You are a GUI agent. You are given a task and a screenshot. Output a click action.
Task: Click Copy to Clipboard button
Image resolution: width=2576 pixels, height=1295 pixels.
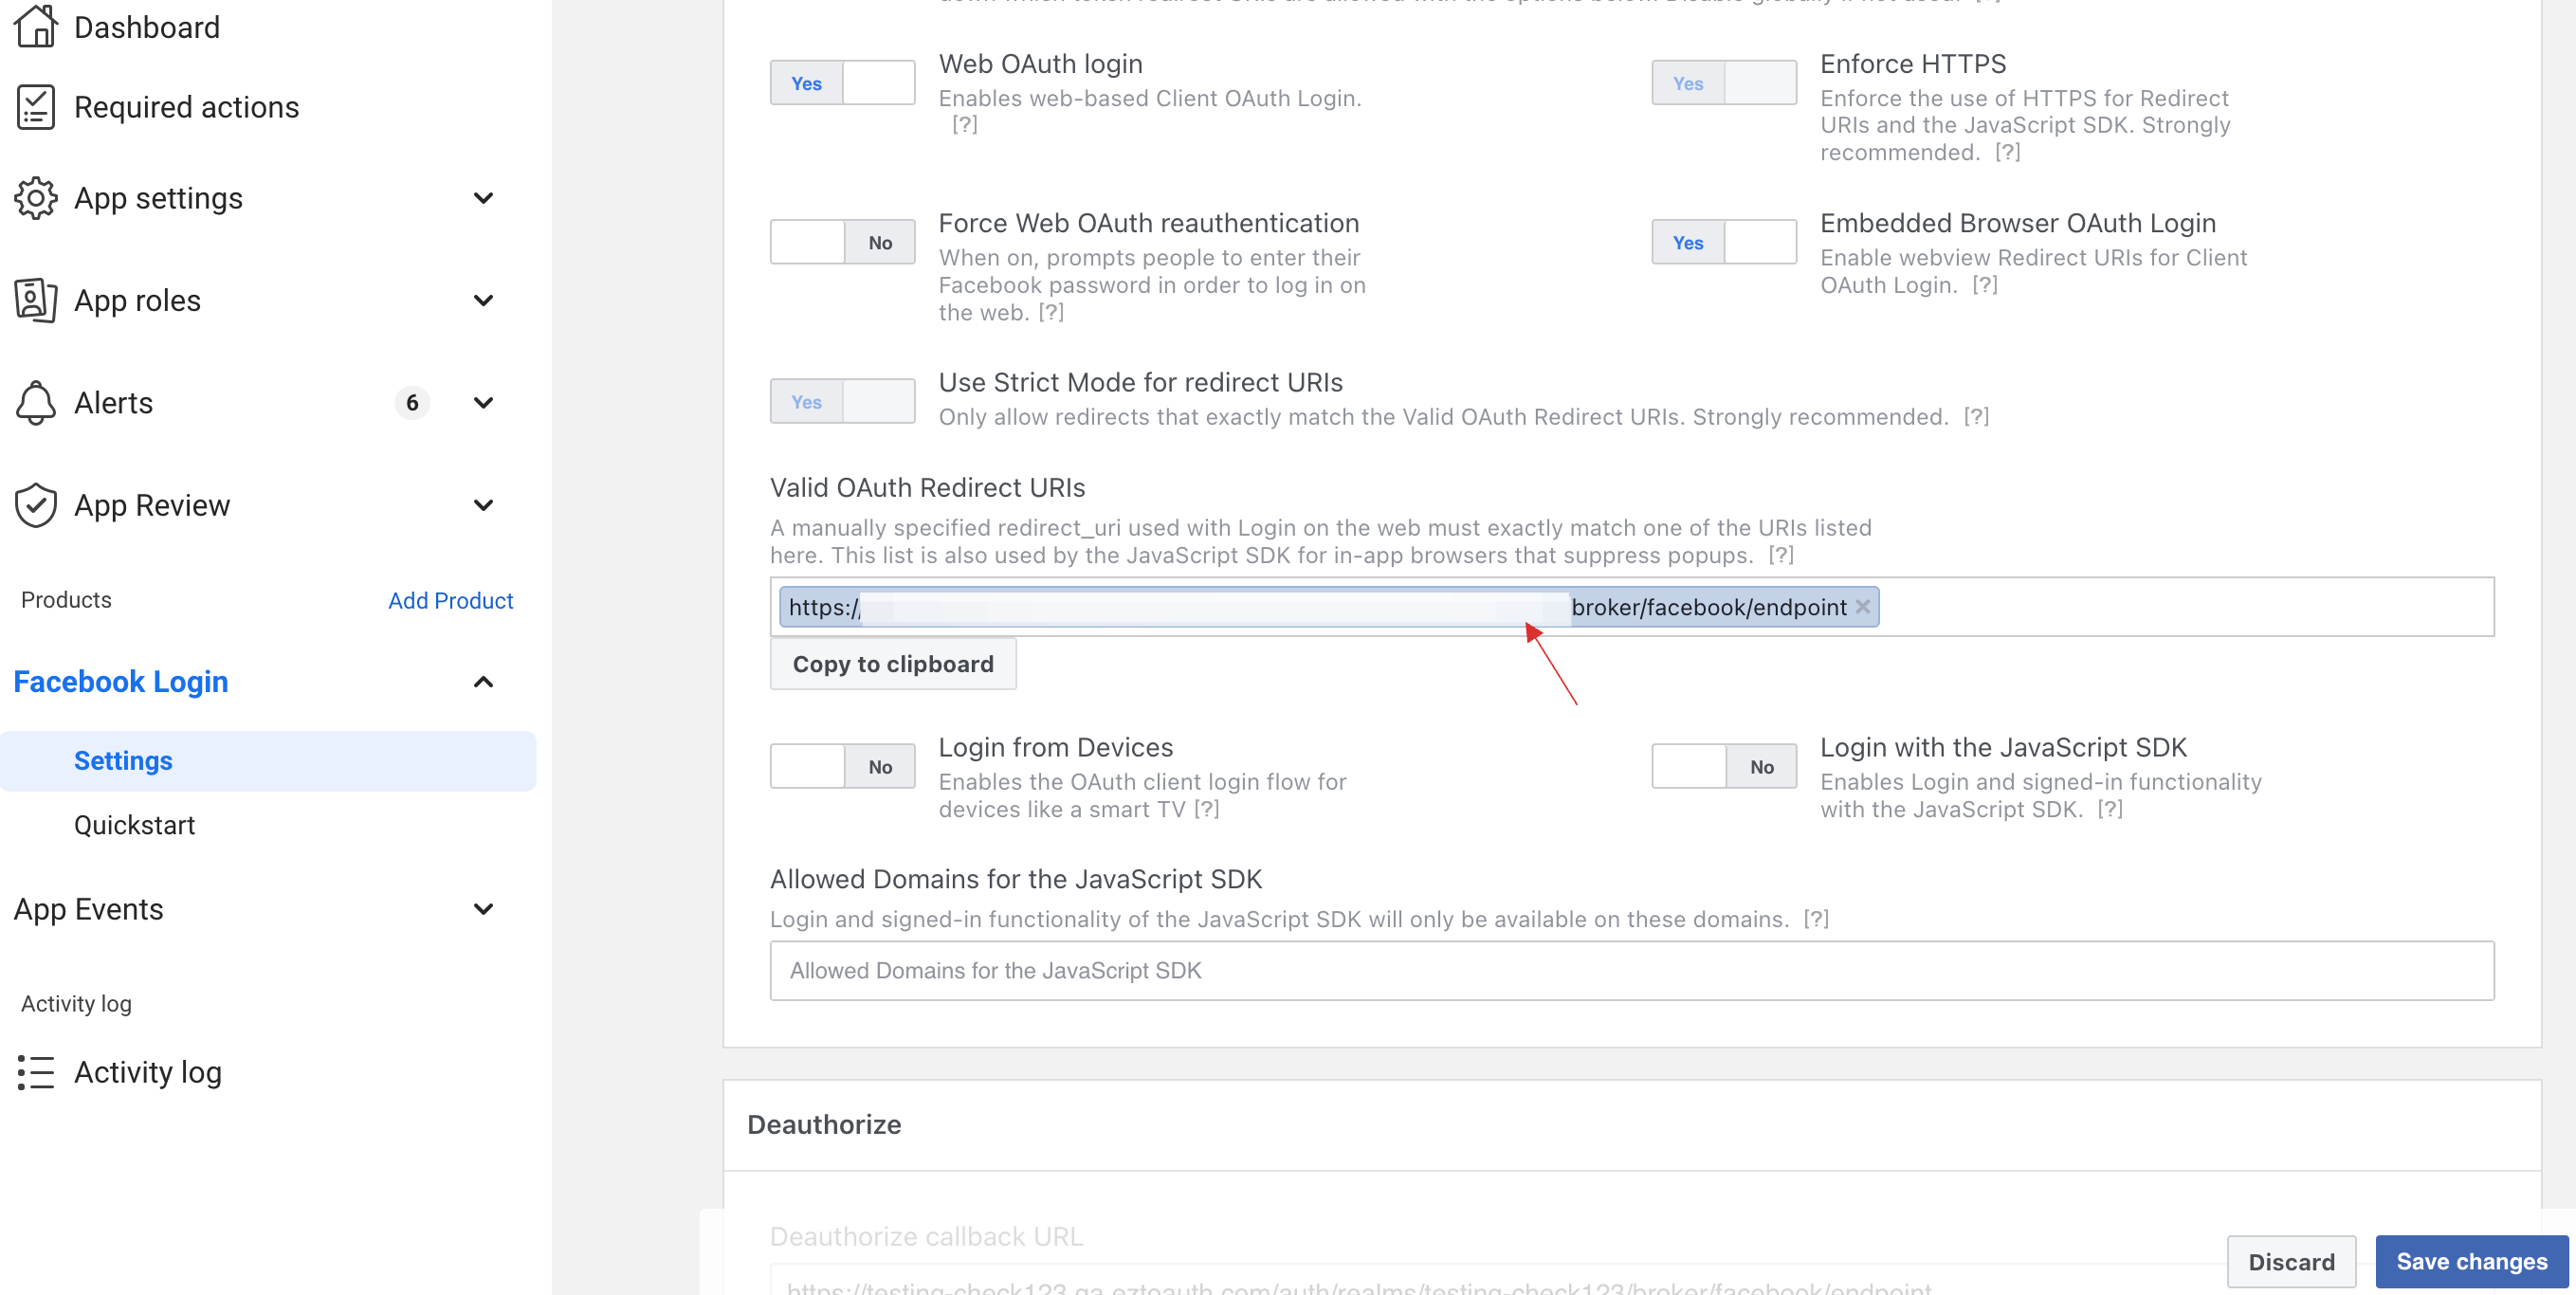pos(891,663)
